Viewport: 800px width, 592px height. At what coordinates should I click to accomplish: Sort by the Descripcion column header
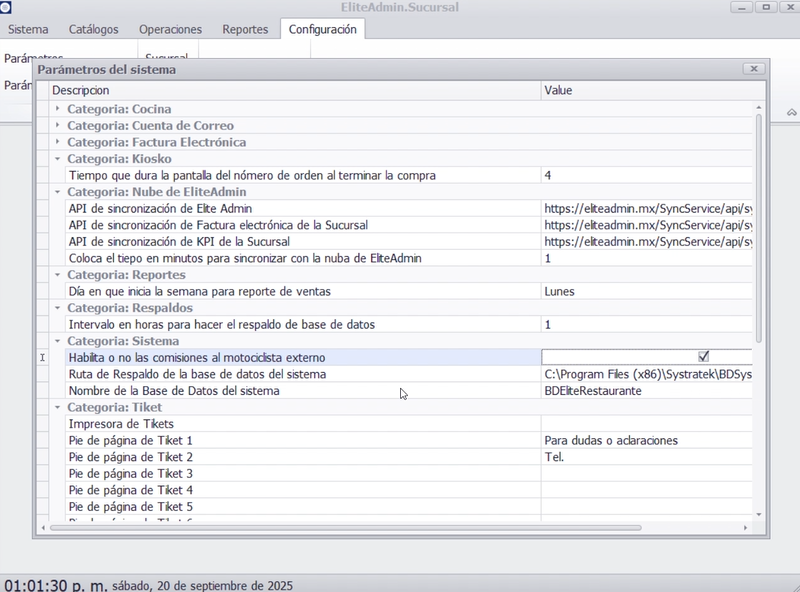click(x=290, y=91)
